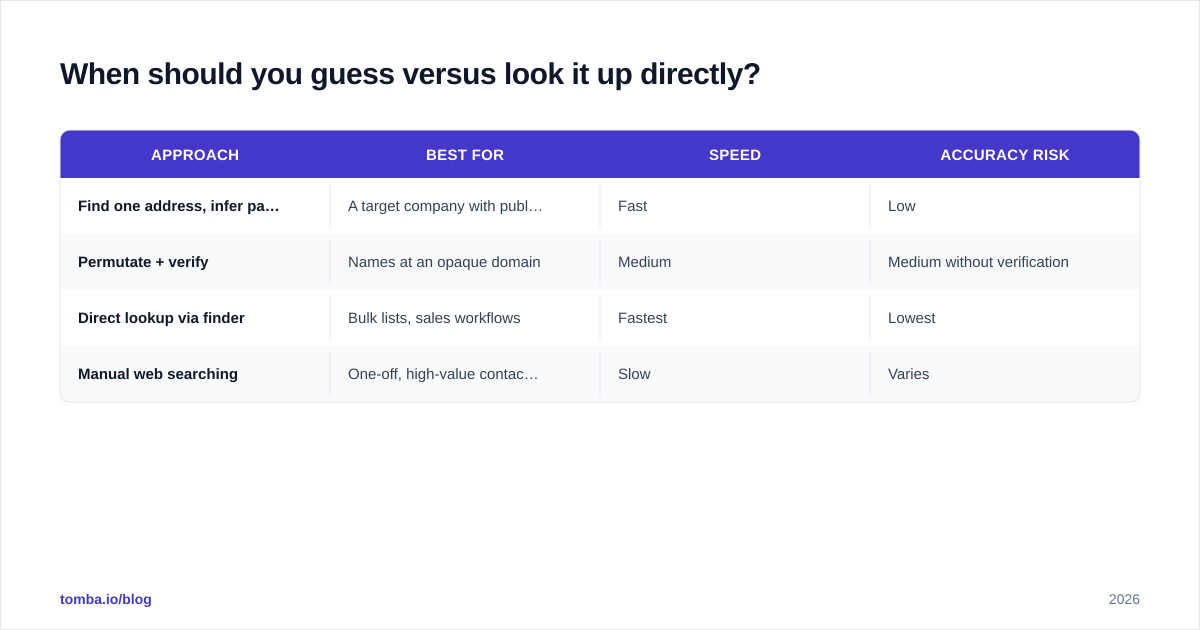
Task: Select the 'Manual web searching' cell
Action: pos(195,374)
